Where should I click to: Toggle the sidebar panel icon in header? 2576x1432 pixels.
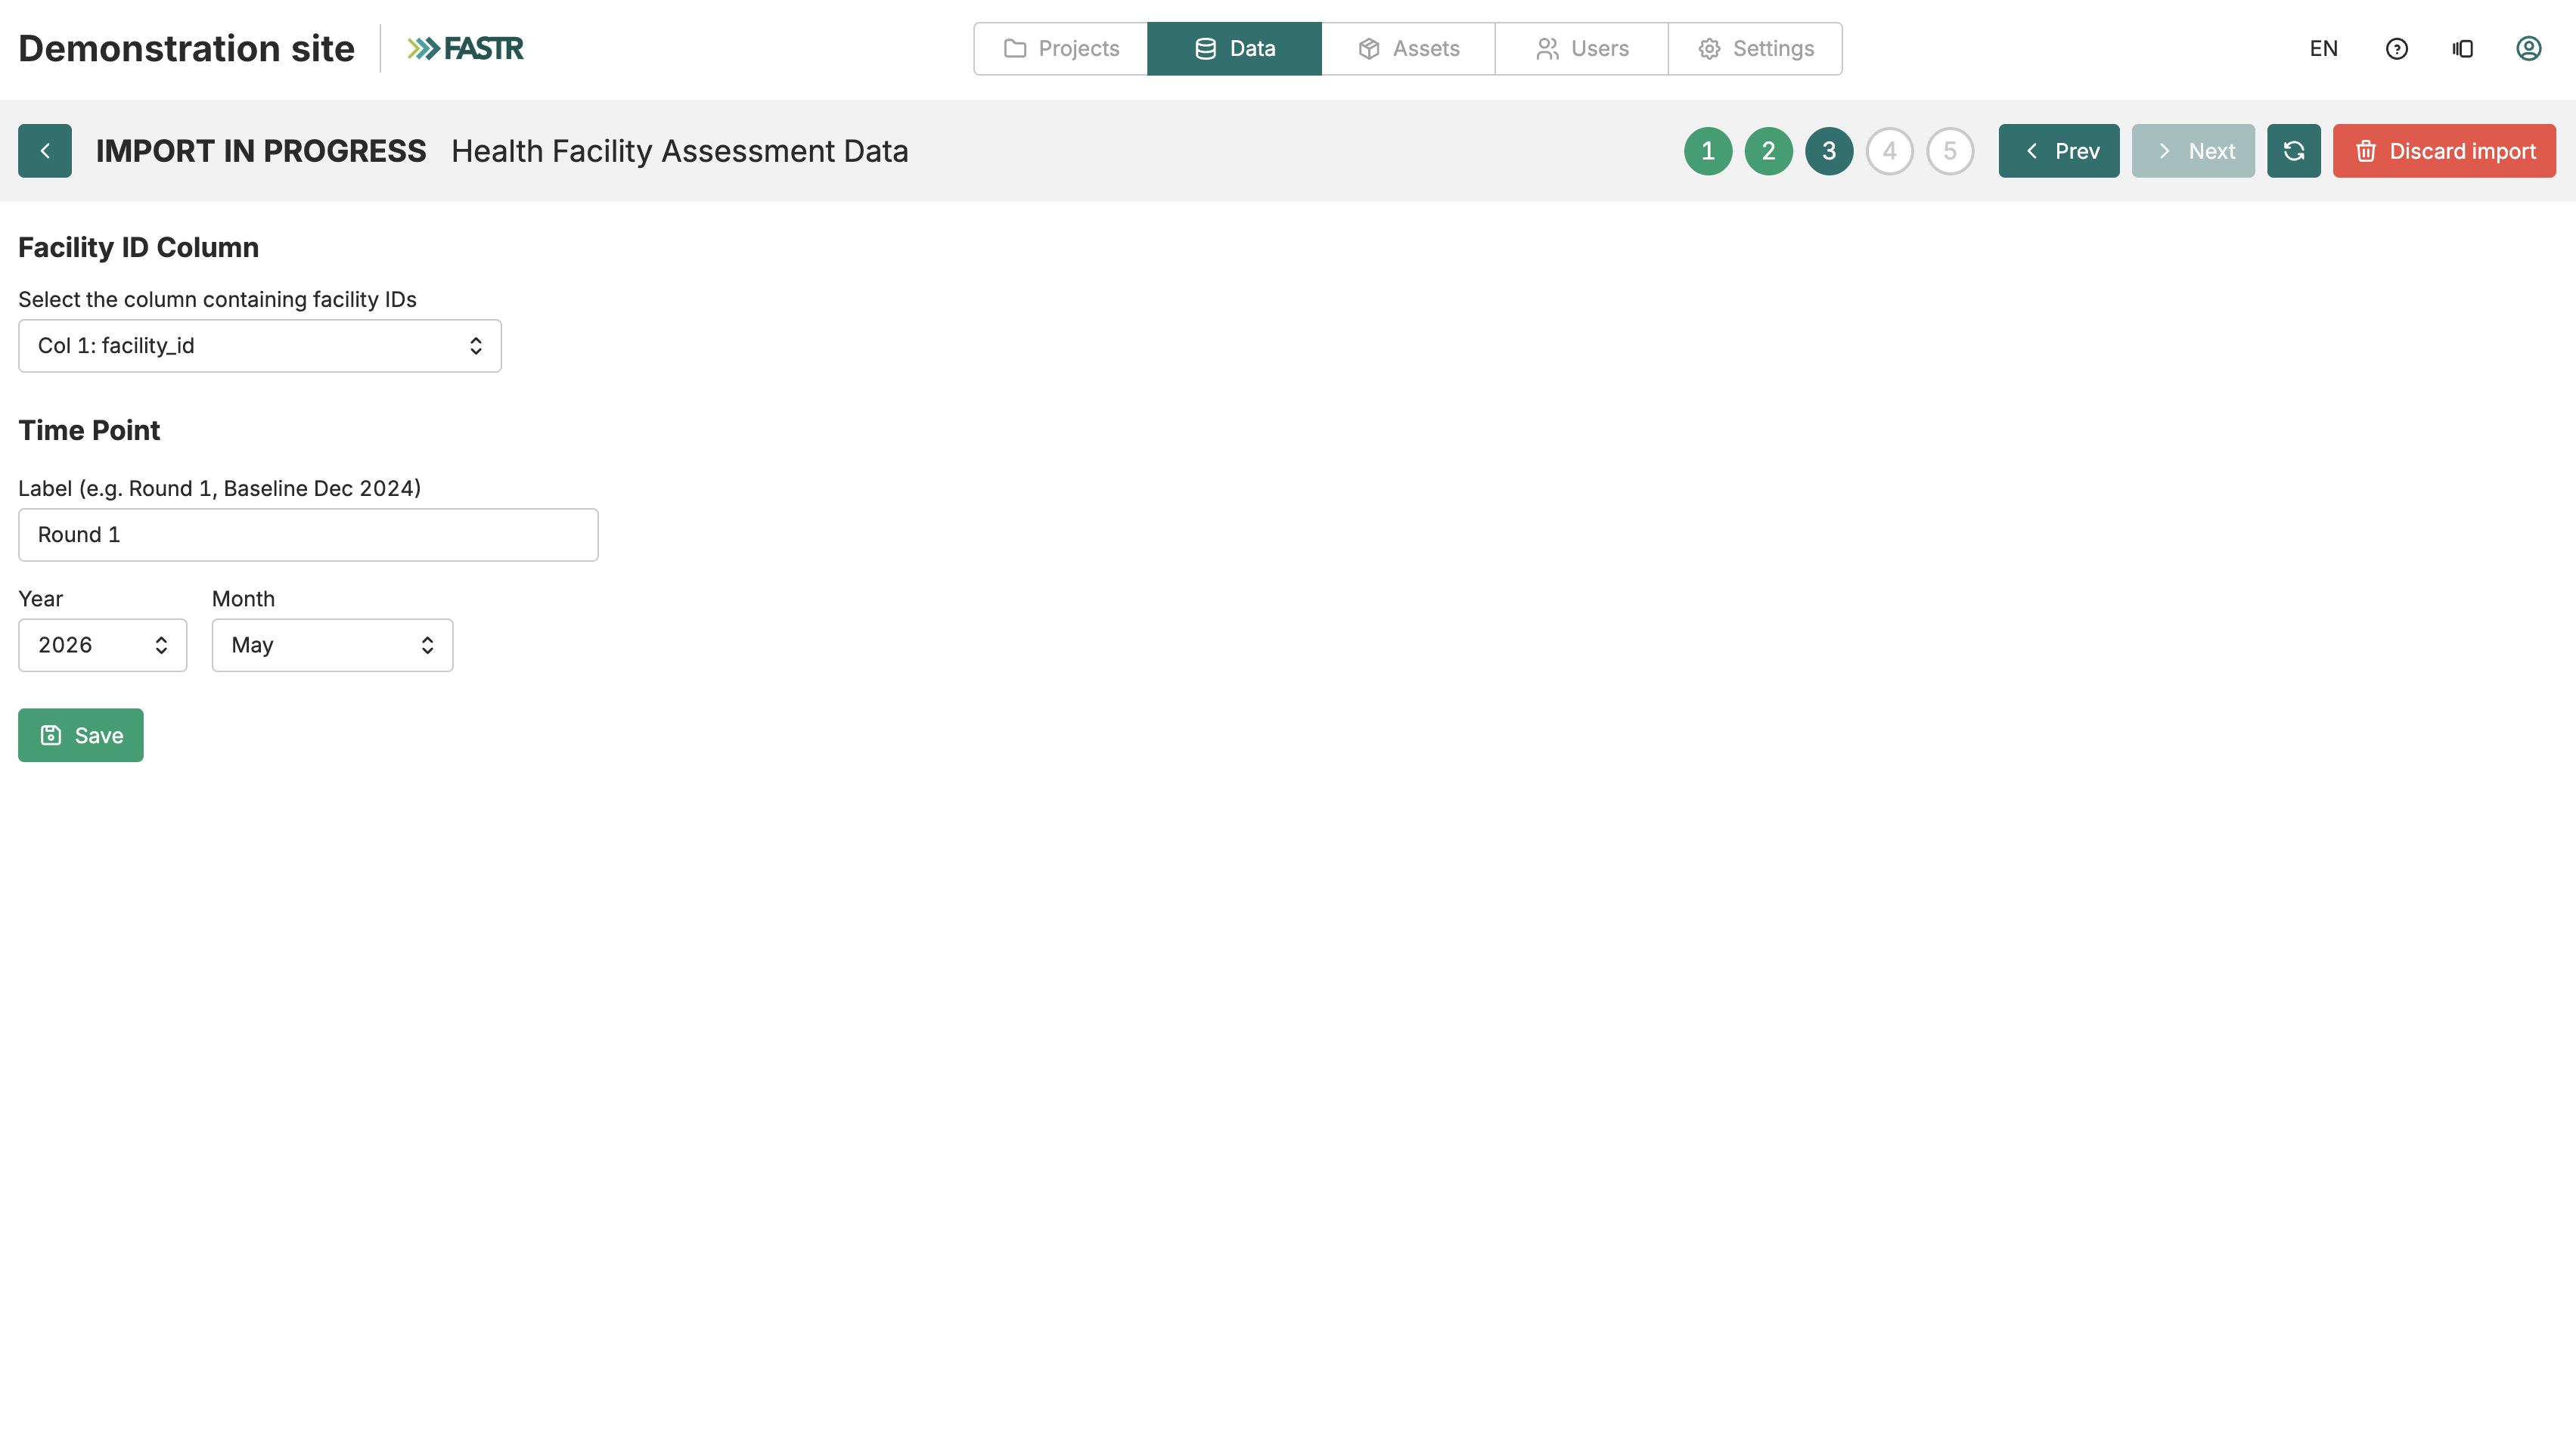tap(2462, 48)
